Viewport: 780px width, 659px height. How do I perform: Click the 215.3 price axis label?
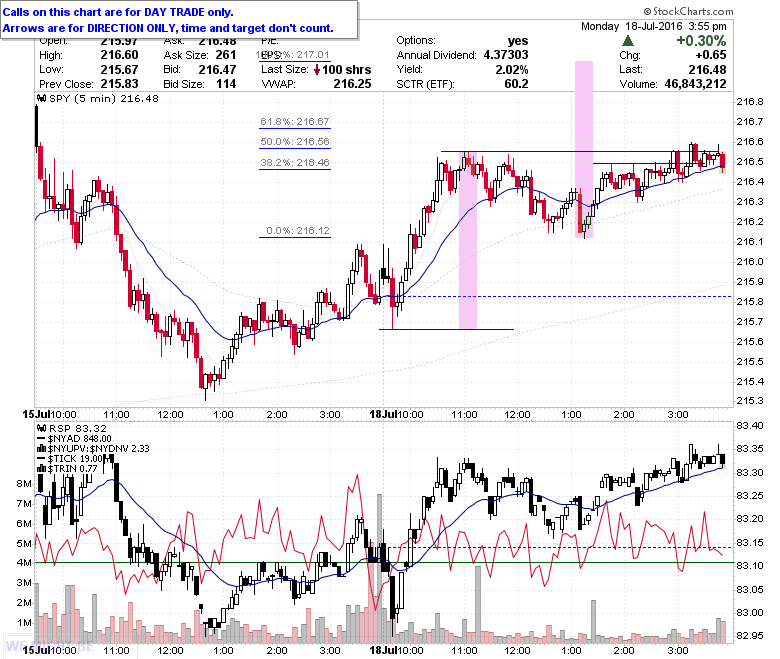pos(750,400)
